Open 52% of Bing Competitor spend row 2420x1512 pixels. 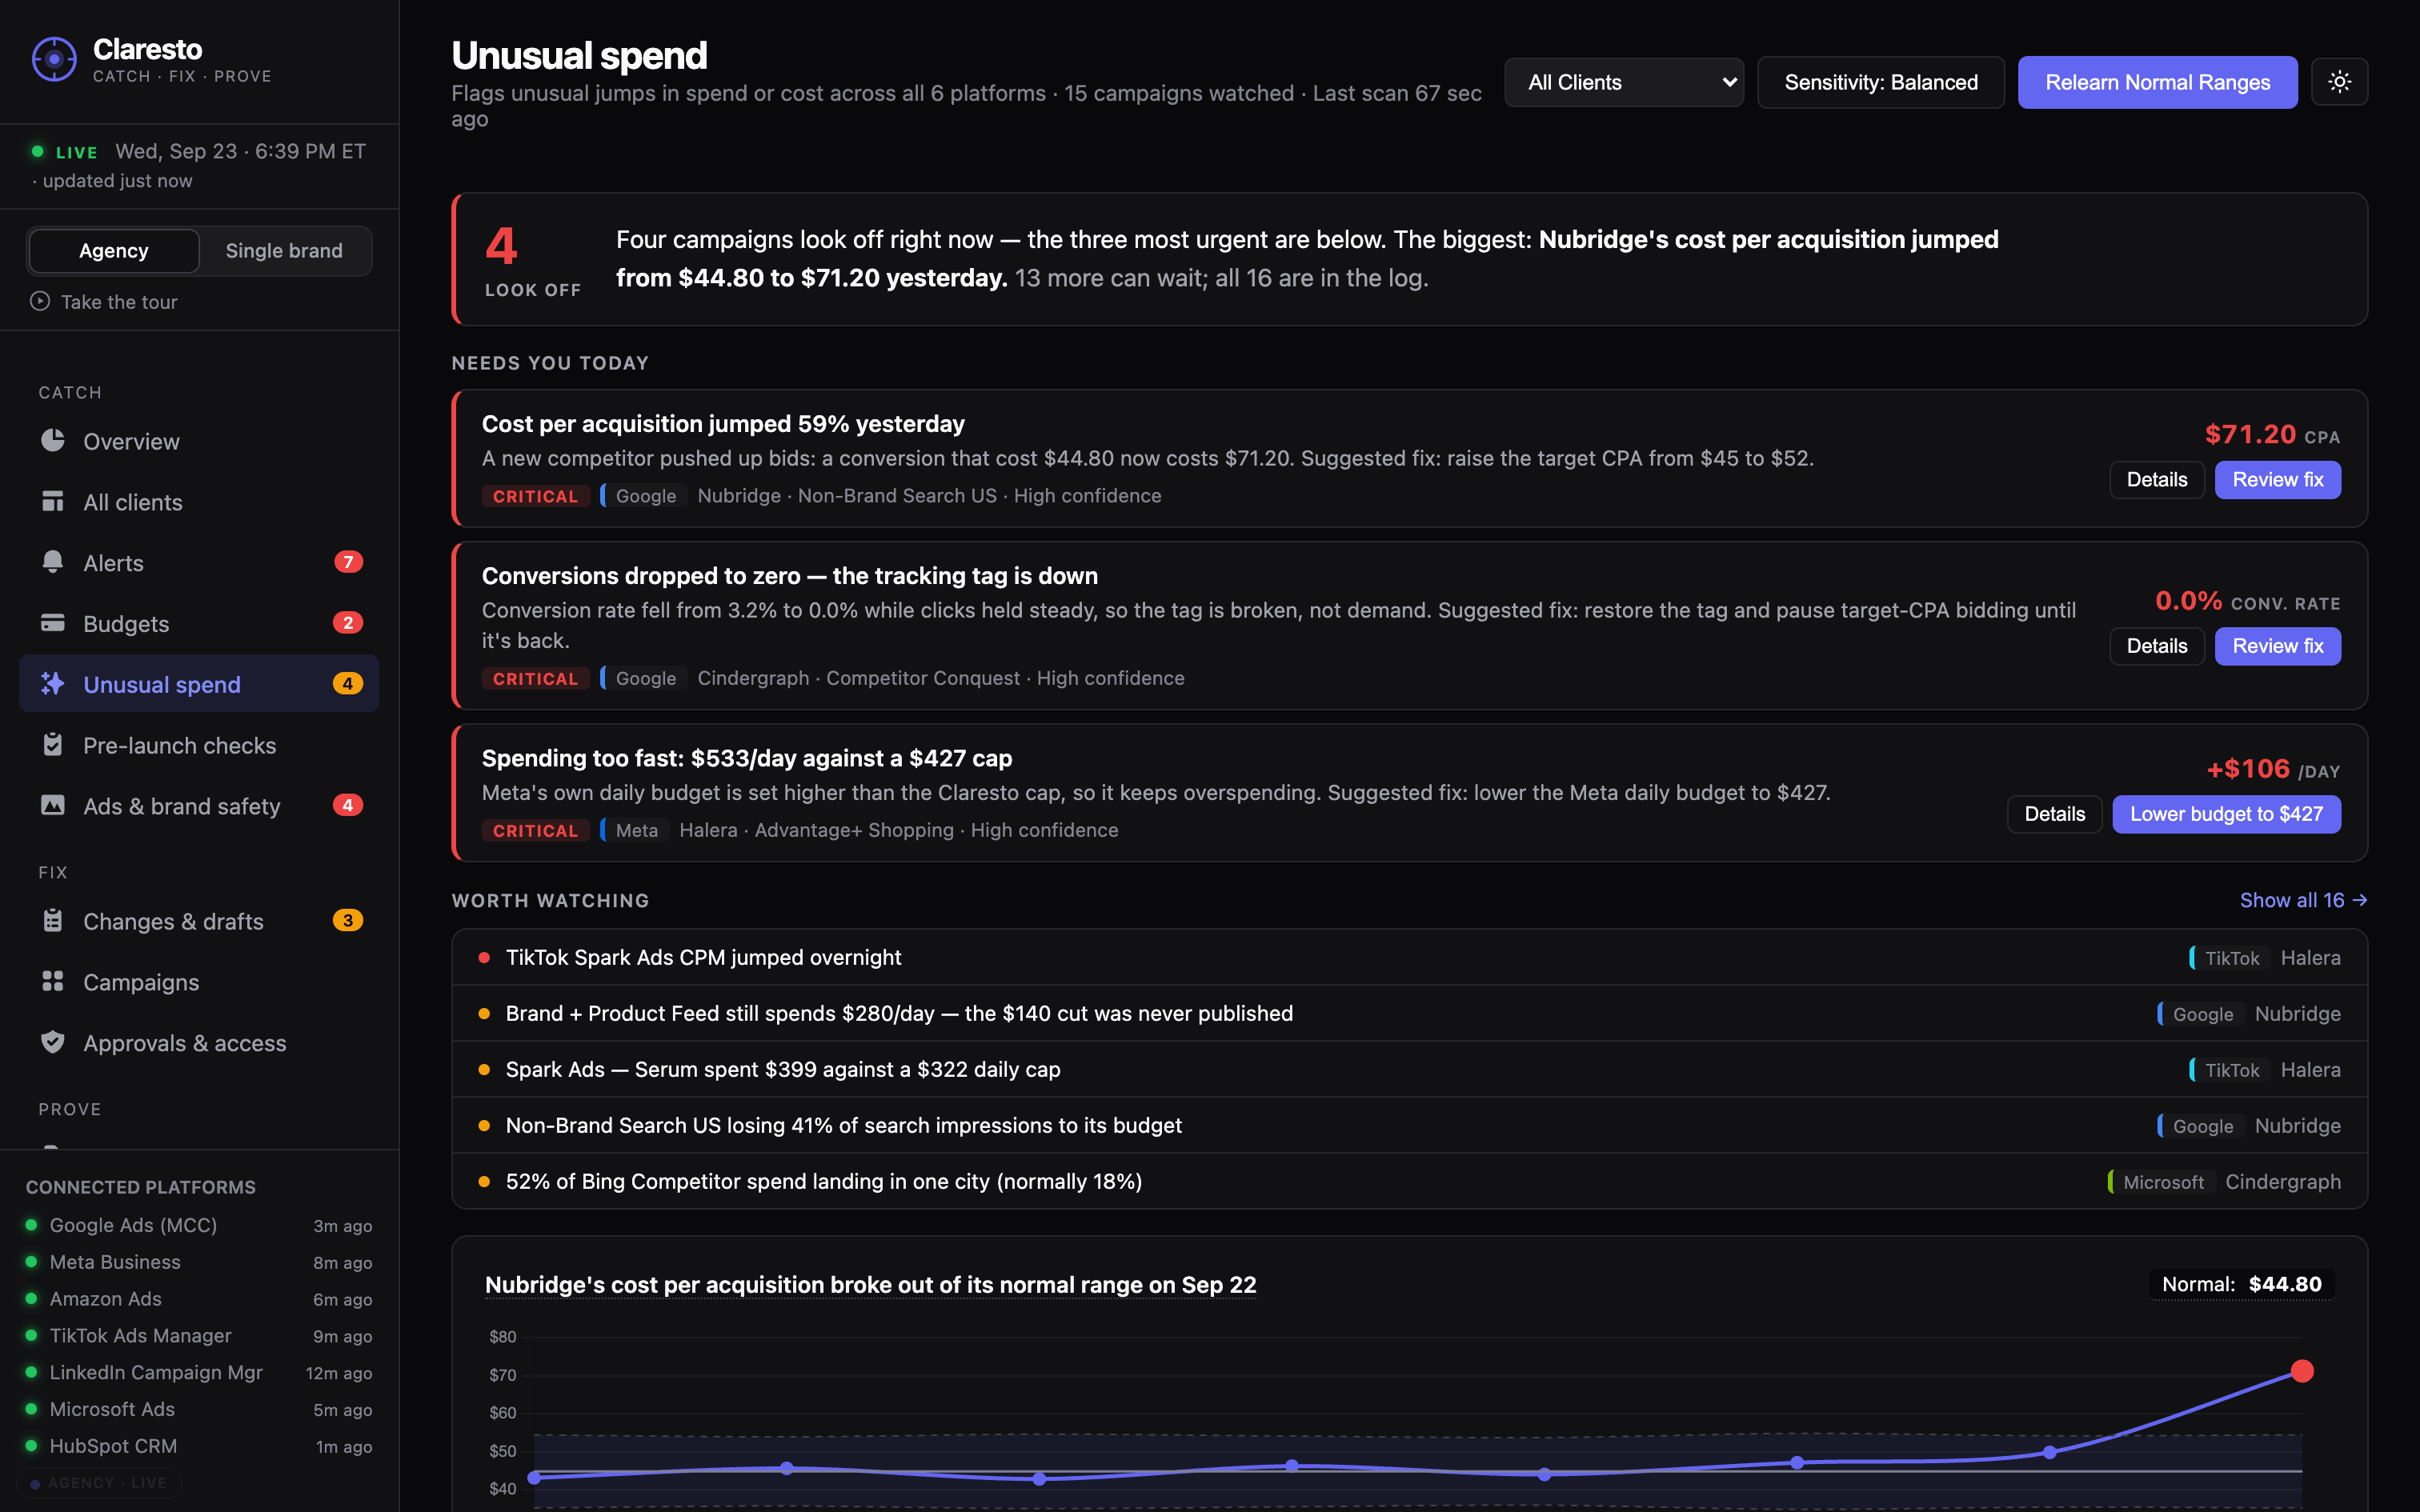1409,1181
